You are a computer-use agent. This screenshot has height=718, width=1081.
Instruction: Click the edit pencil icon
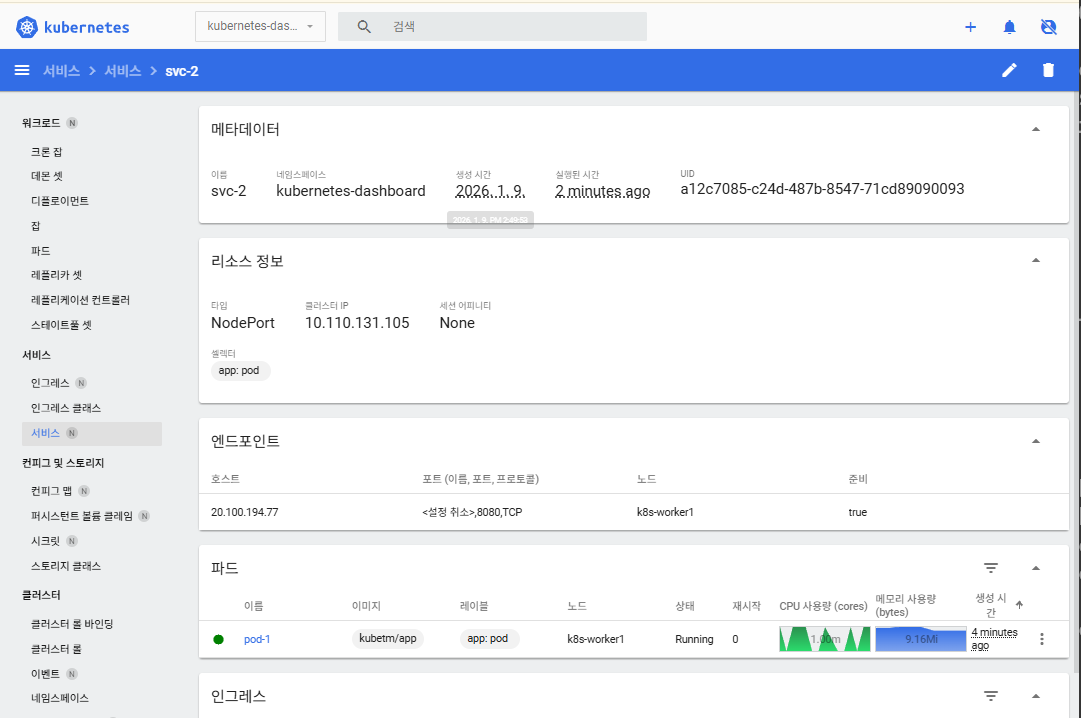pyautogui.click(x=1009, y=70)
